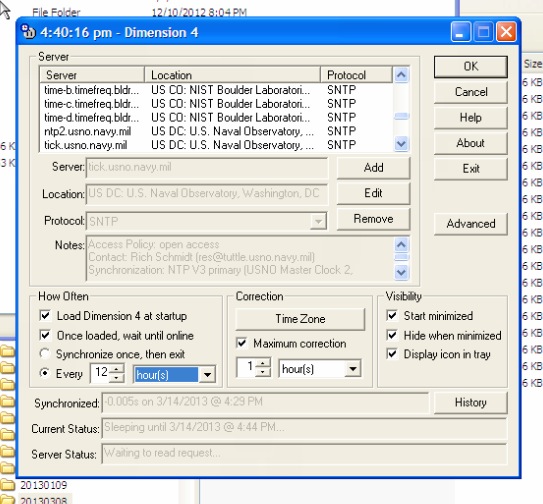Select tick.usno.navy.mil server row
This screenshot has width=543, height=504.
216,145
